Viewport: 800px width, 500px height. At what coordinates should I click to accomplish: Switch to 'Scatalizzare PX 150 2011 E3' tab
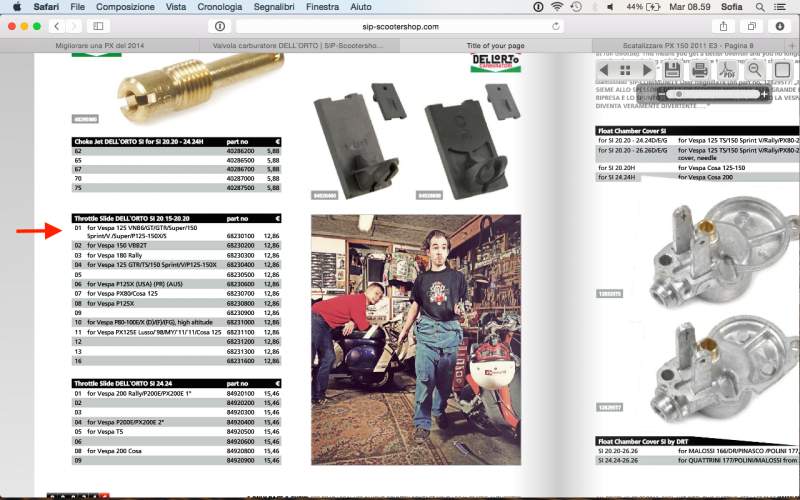point(688,45)
